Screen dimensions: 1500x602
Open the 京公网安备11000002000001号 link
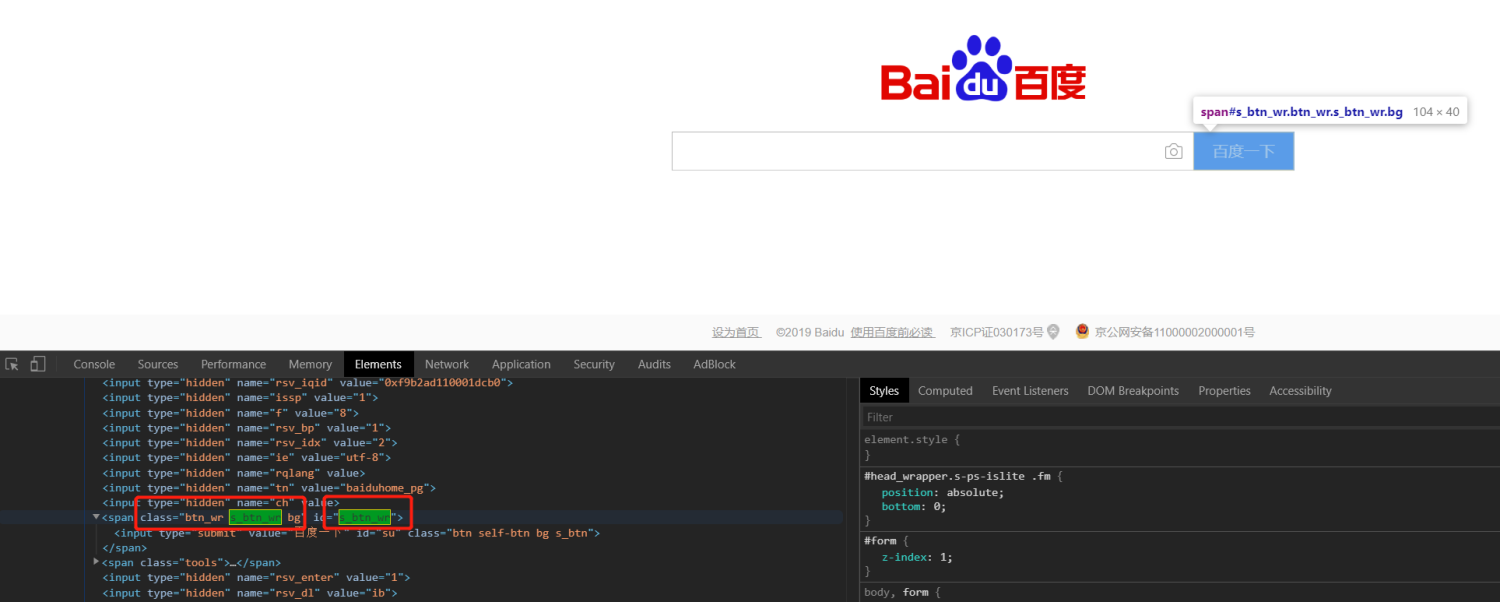pos(1175,332)
